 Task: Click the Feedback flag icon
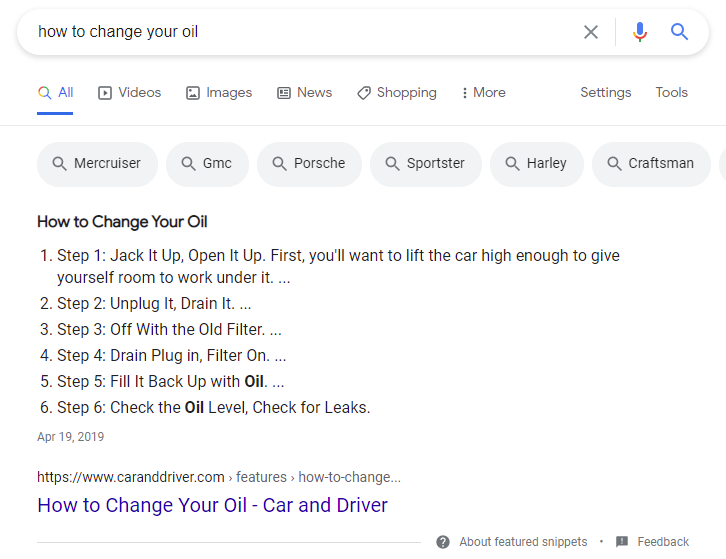point(622,542)
